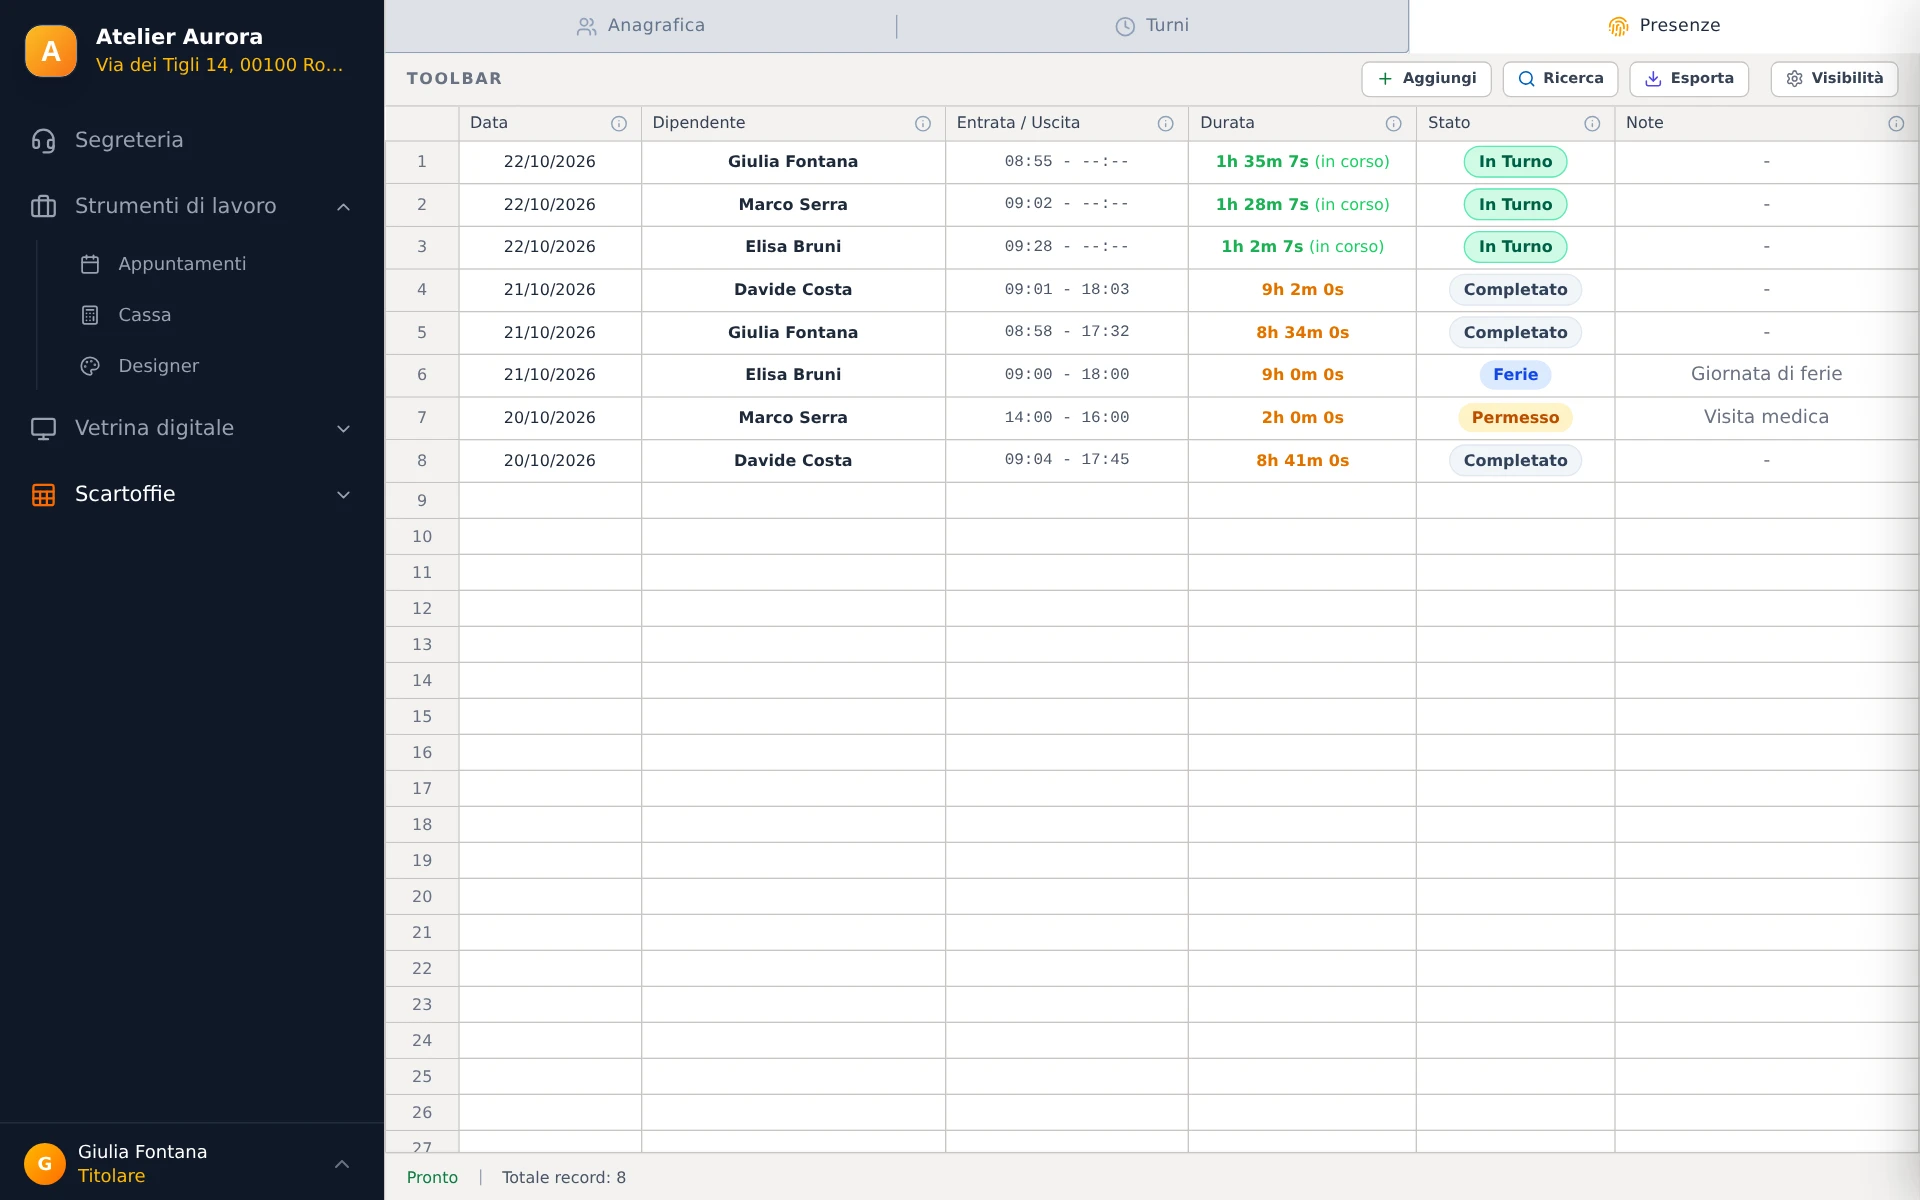Click the 'Visita medica' note cell
The height and width of the screenshot is (1200, 1920).
click(x=1766, y=417)
